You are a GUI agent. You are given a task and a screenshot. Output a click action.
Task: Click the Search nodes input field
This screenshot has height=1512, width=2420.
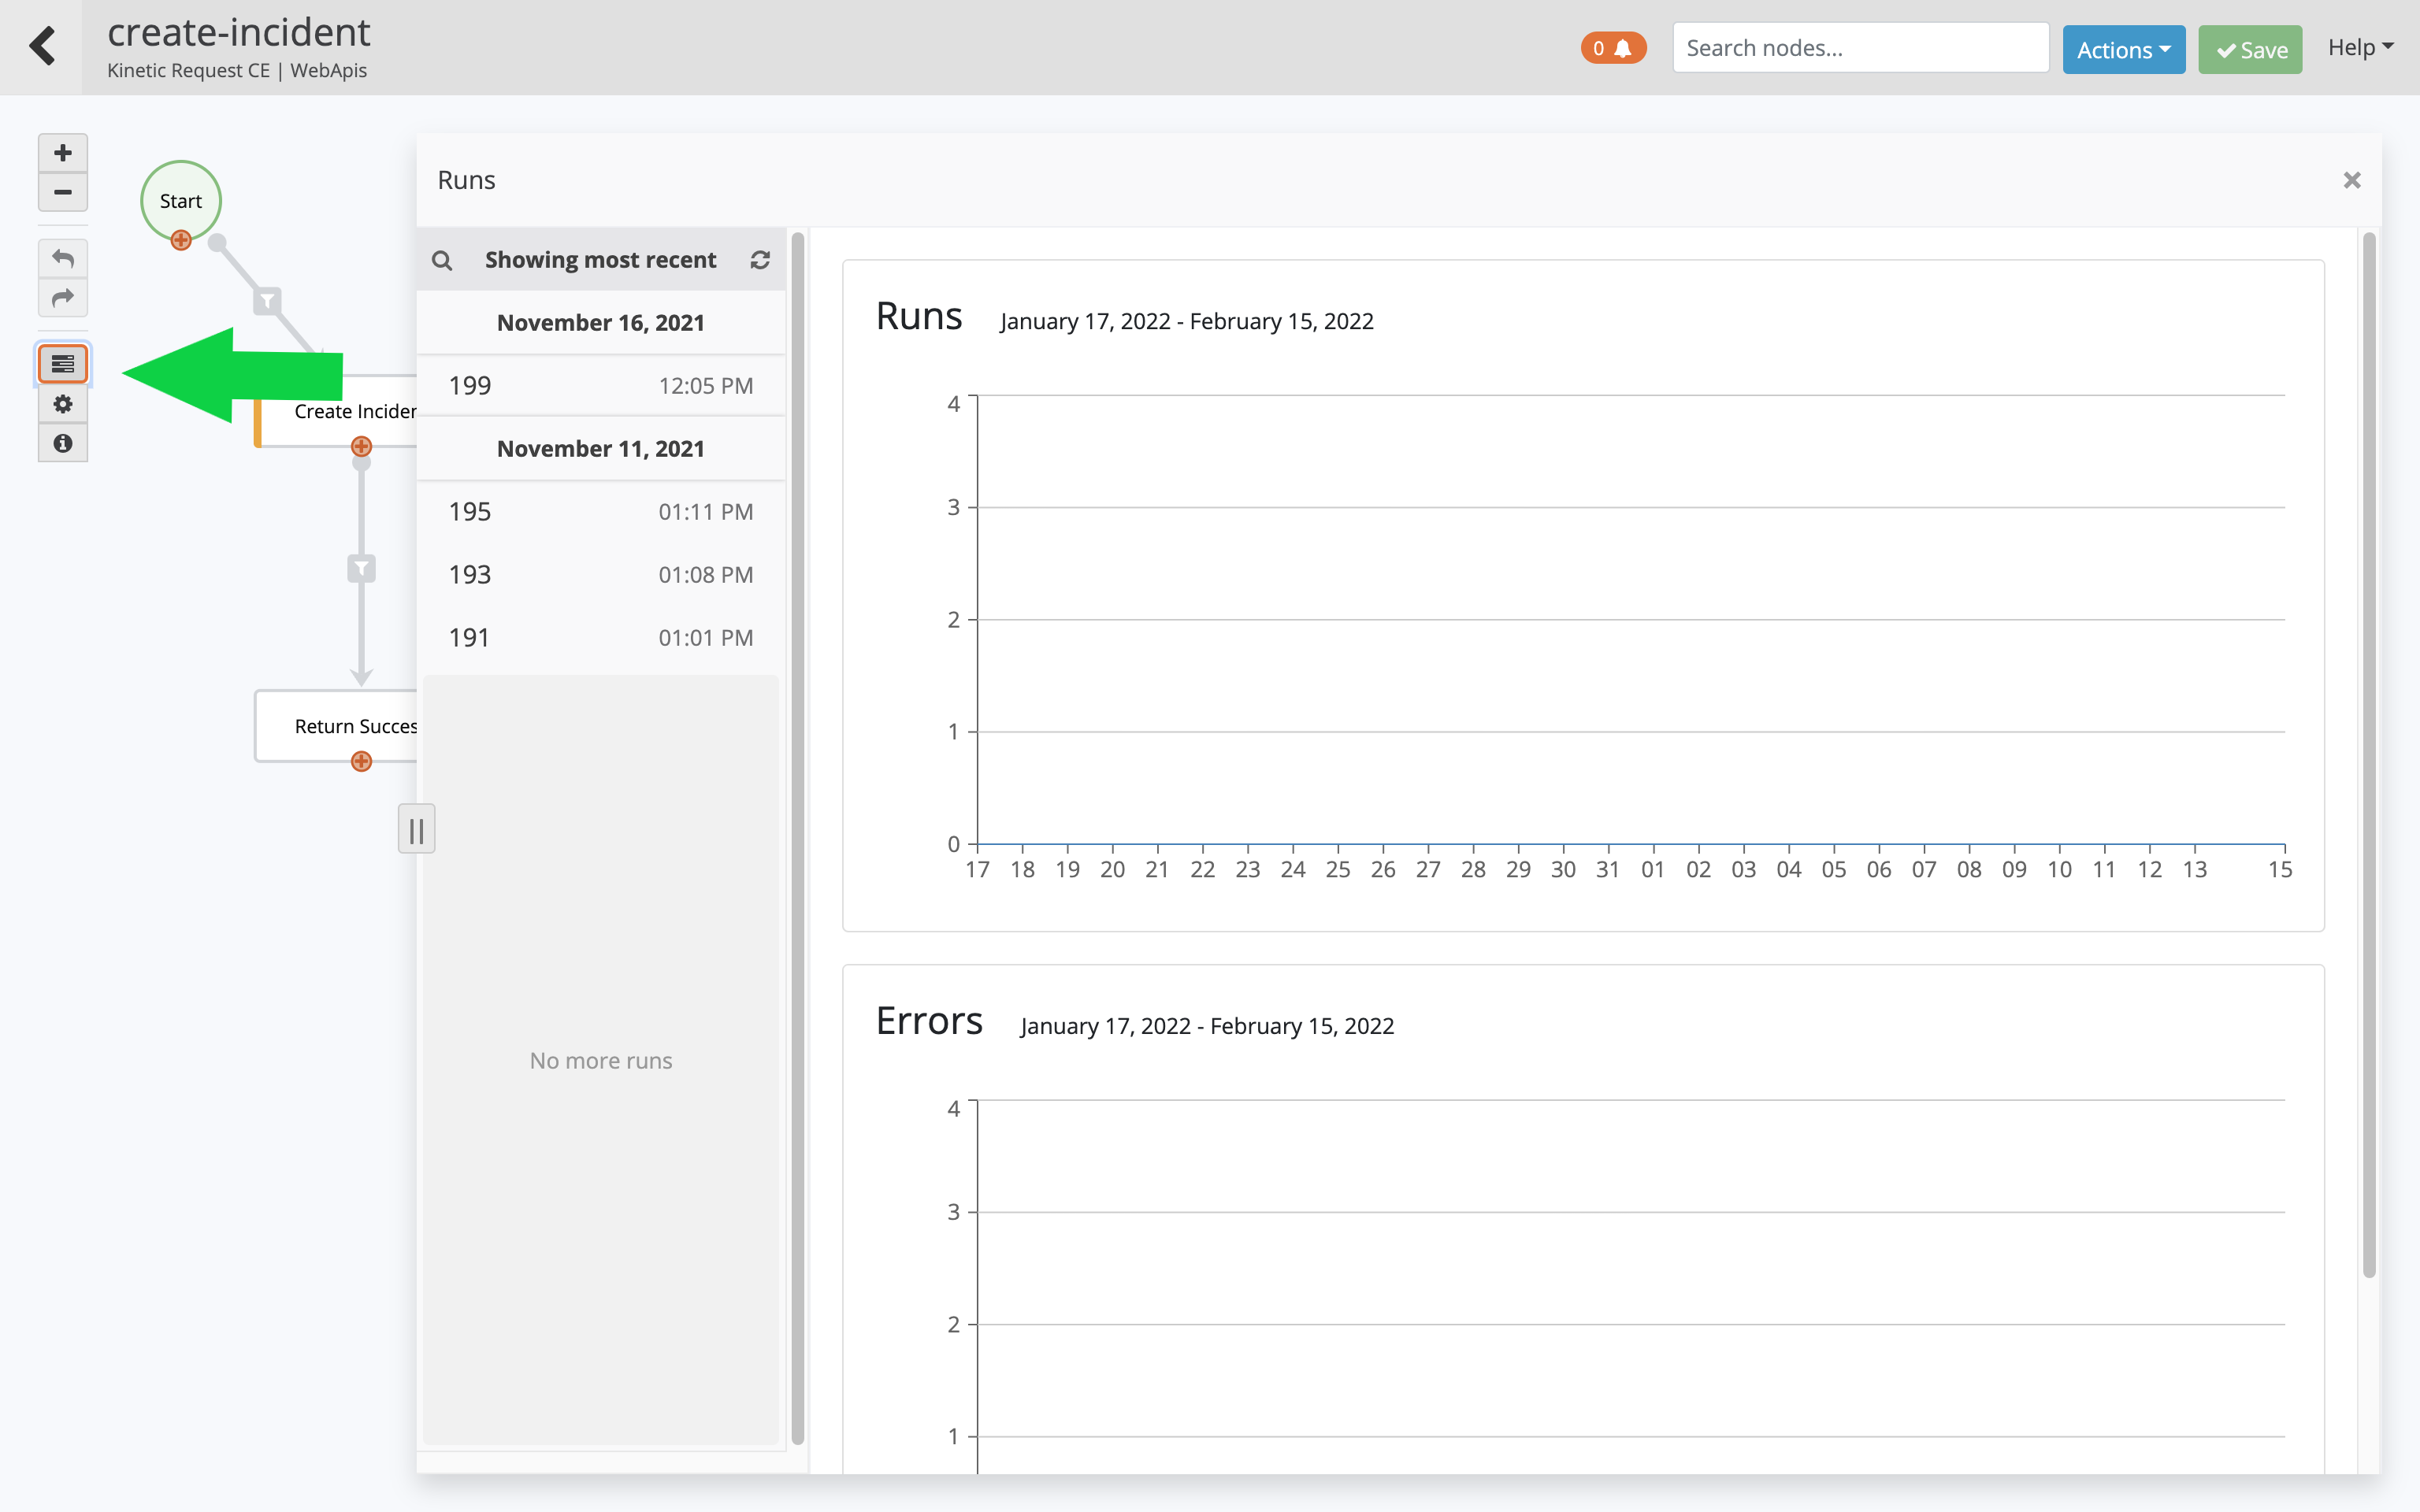coord(1860,48)
